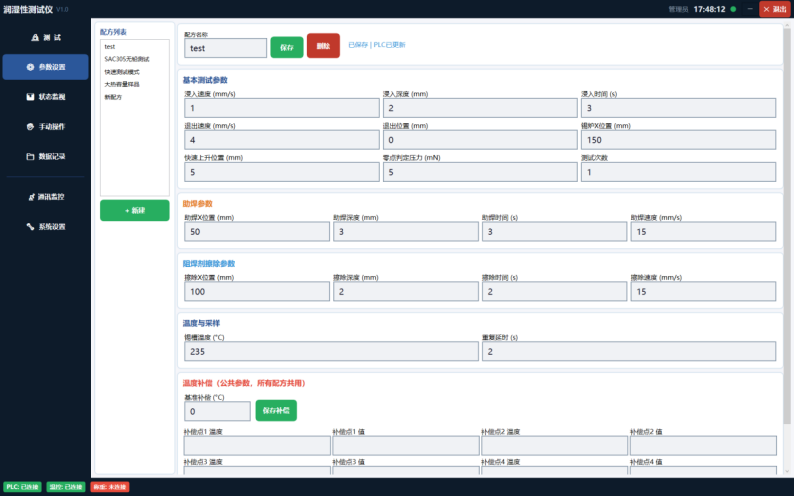Click the red '称重: 未连接' status badge

point(110,487)
